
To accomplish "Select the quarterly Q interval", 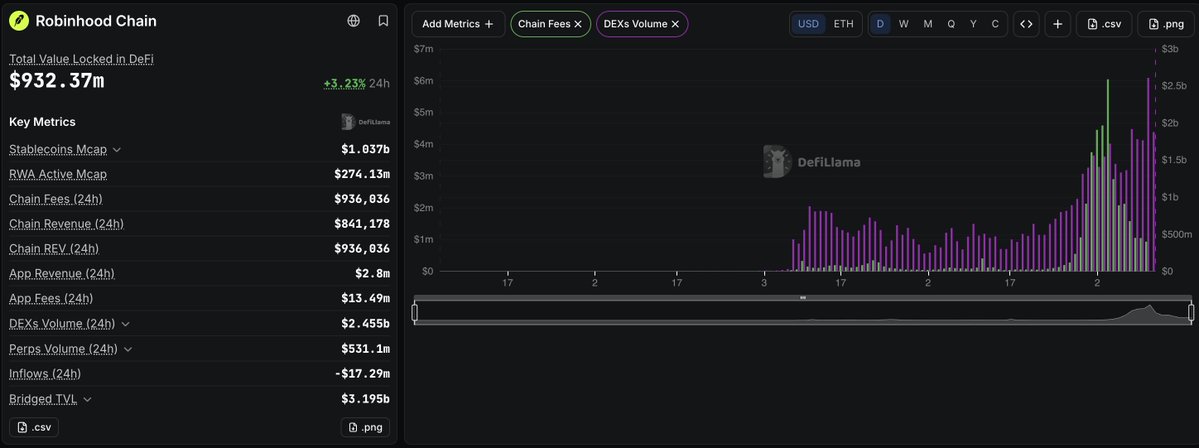I will pos(951,24).
